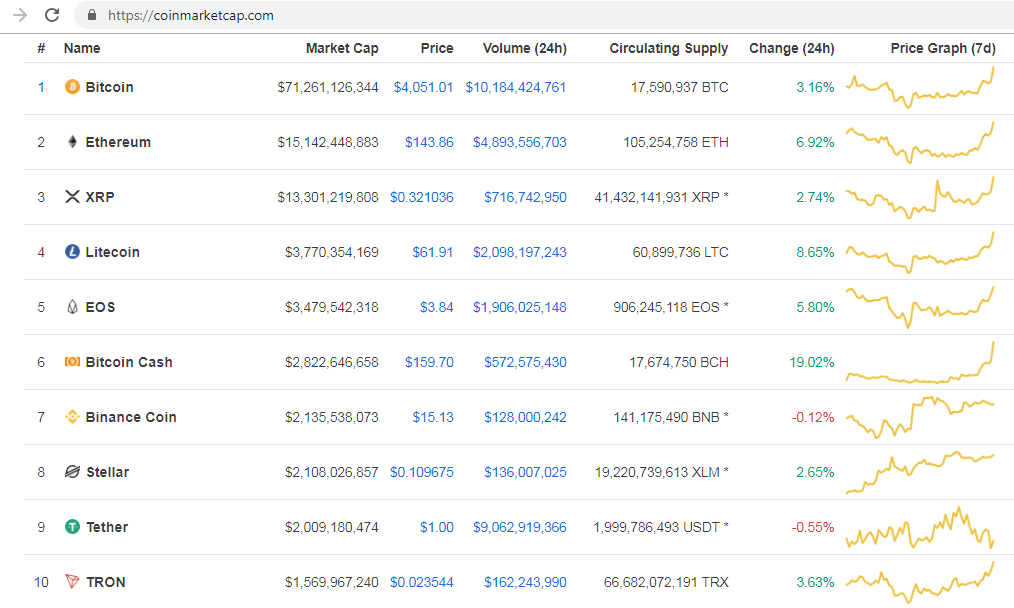Open the Bitcoin name link
The height and width of the screenshot is (608, 1014).
(109, 87)
